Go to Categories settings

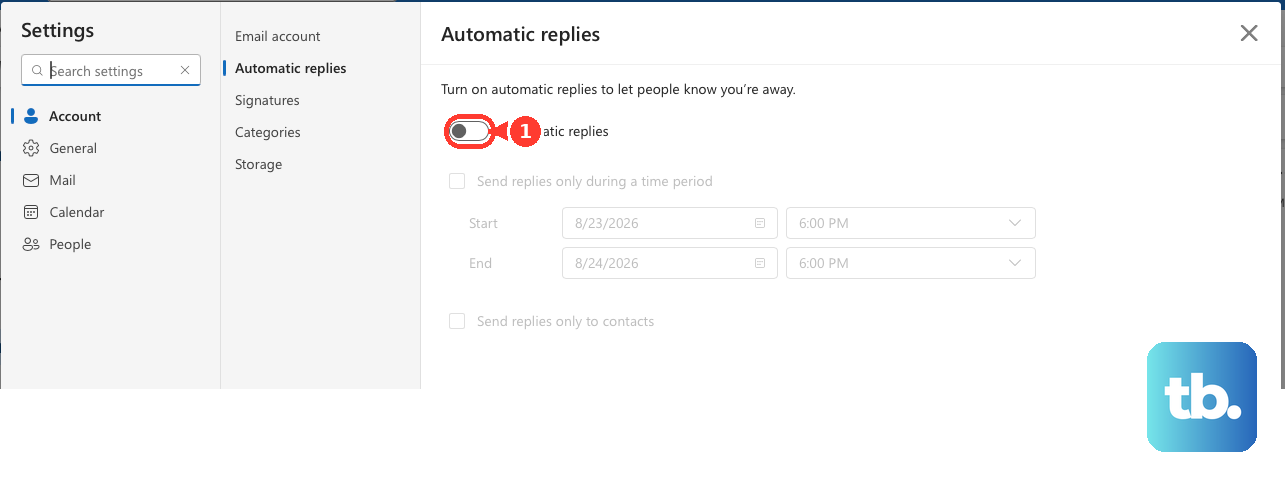click(x=268, y=132)
